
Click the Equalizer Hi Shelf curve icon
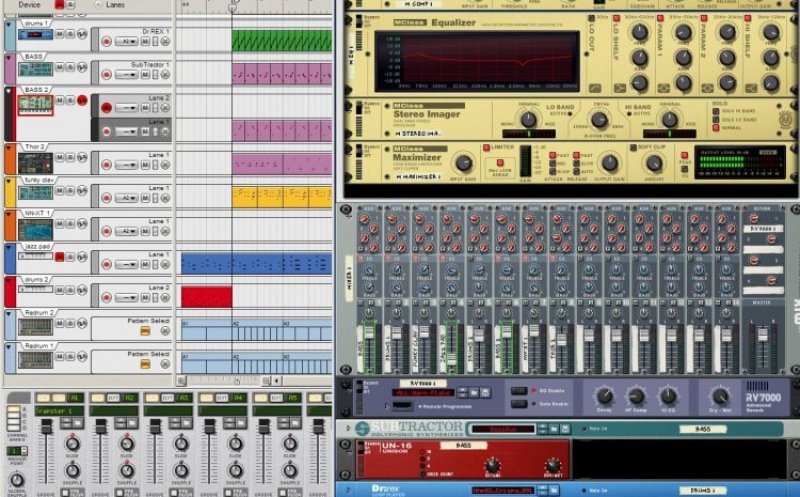751,88
